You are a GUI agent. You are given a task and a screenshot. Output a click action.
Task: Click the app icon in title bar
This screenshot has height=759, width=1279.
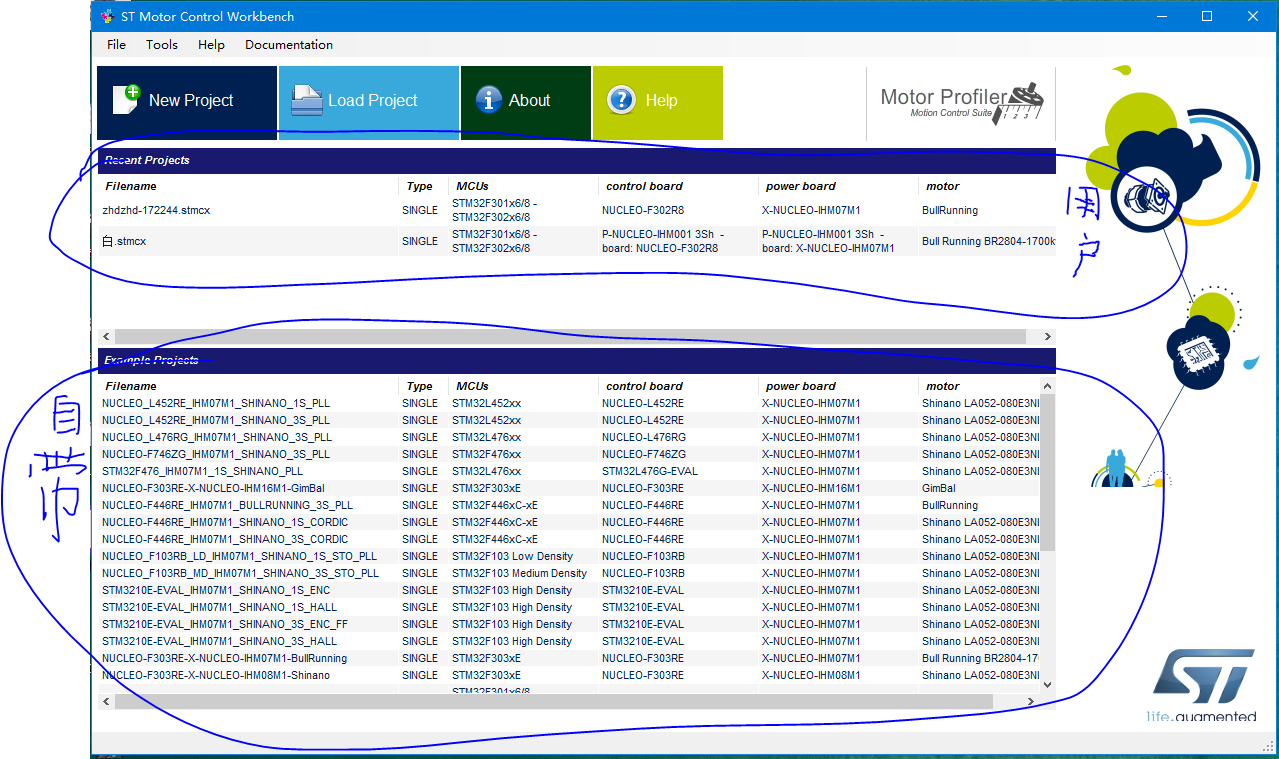point(108,17)
